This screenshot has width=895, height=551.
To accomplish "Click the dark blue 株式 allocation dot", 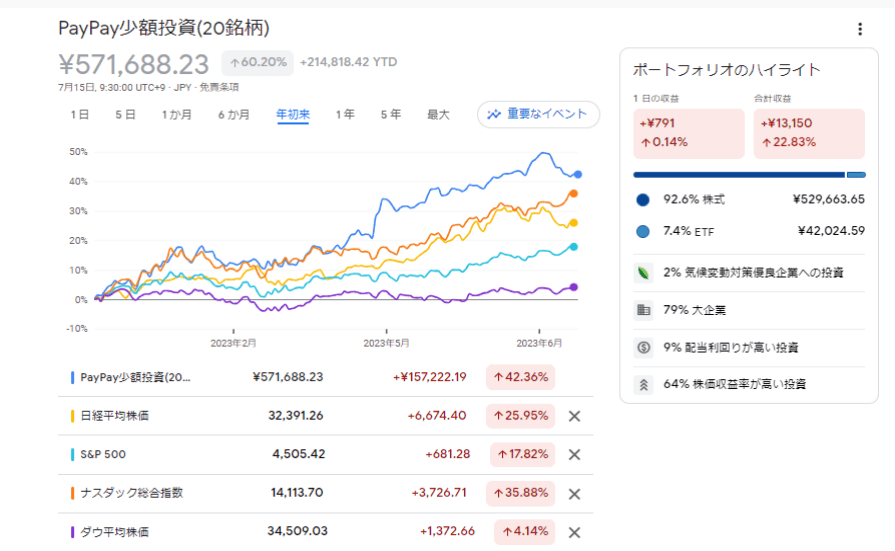I will 643,199.
